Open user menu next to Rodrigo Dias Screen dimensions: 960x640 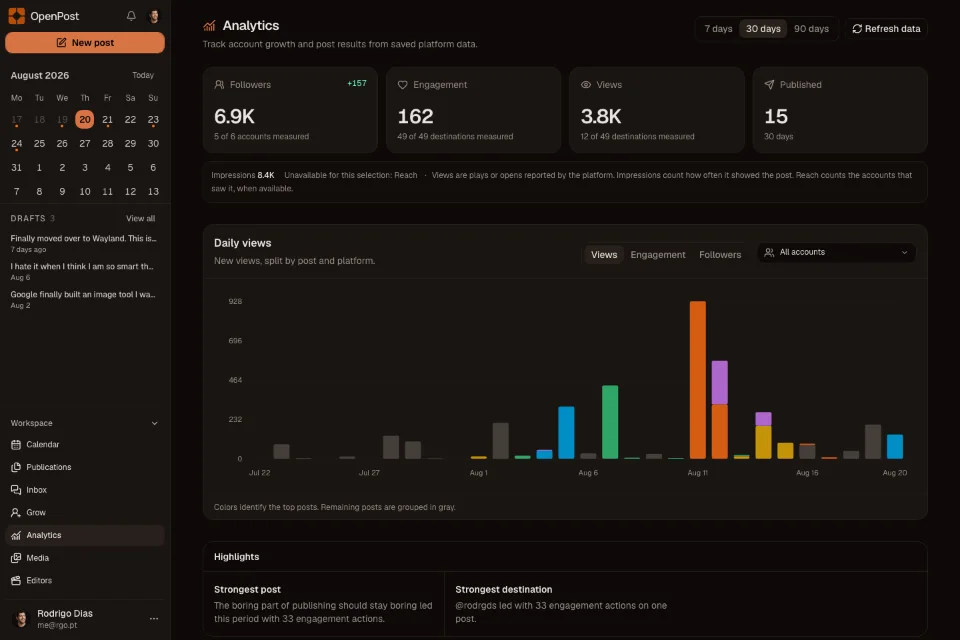[154, 619]
